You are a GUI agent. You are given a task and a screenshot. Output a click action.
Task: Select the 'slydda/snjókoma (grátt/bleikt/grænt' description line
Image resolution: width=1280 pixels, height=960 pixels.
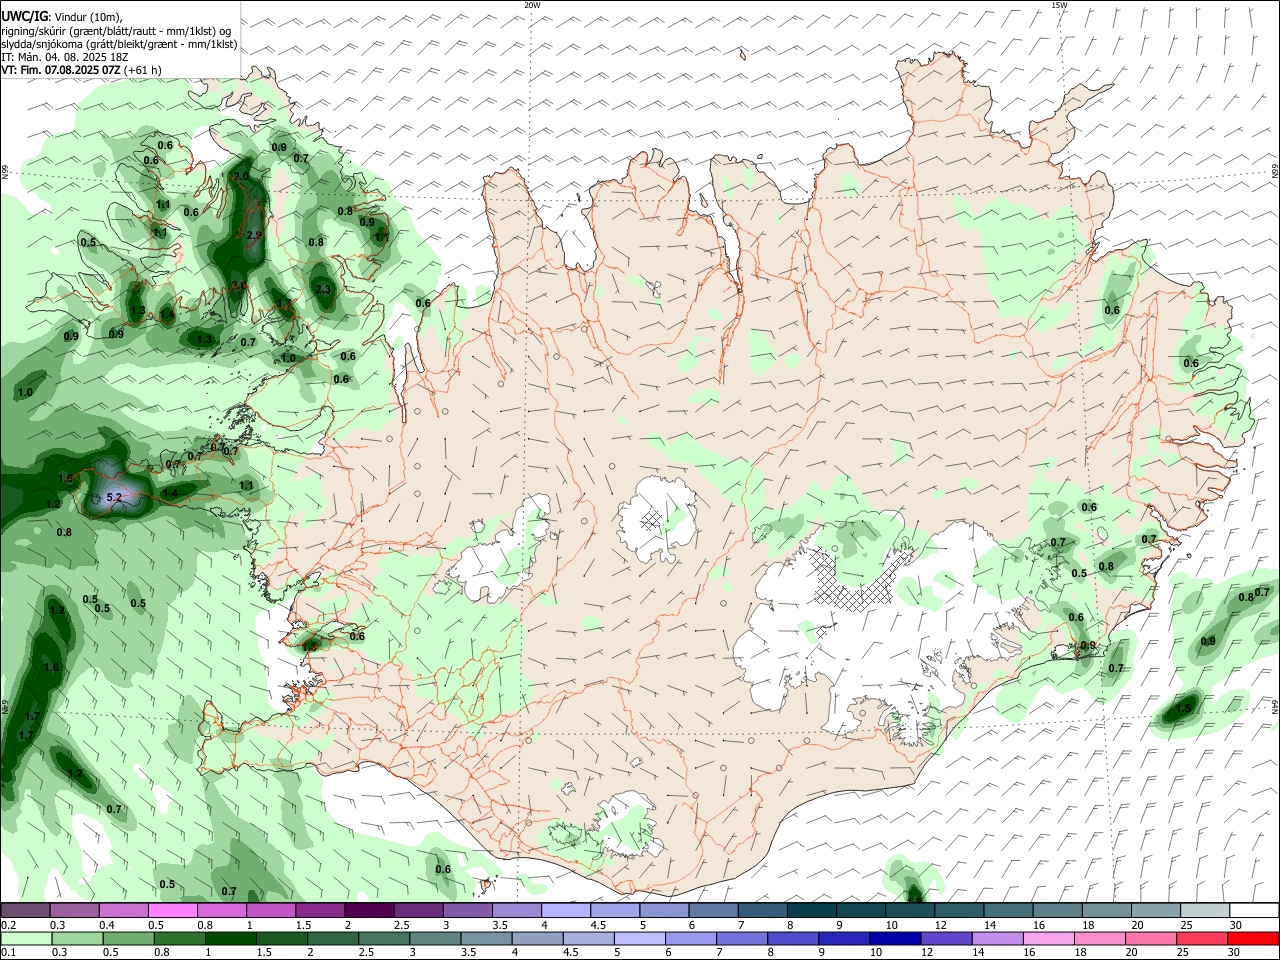point(119,44)
